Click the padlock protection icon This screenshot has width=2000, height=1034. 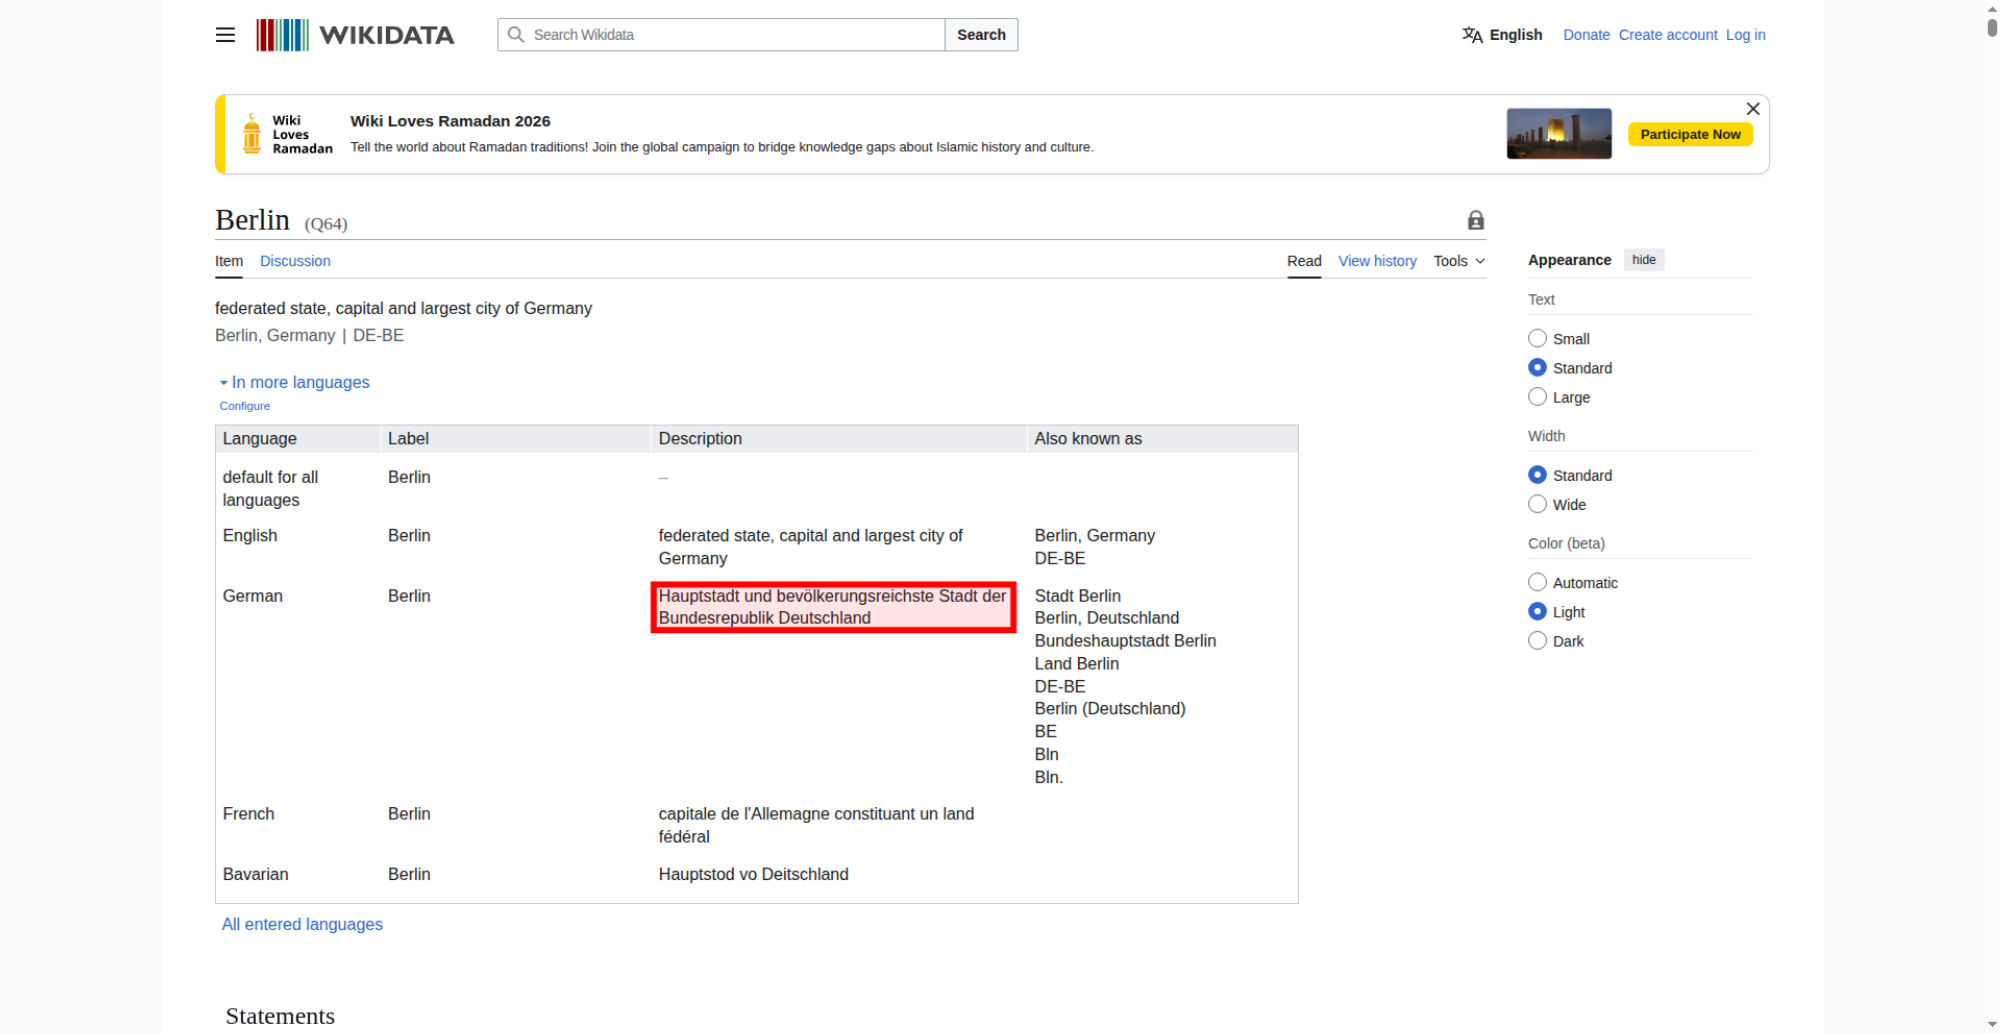click(1475, 221)
